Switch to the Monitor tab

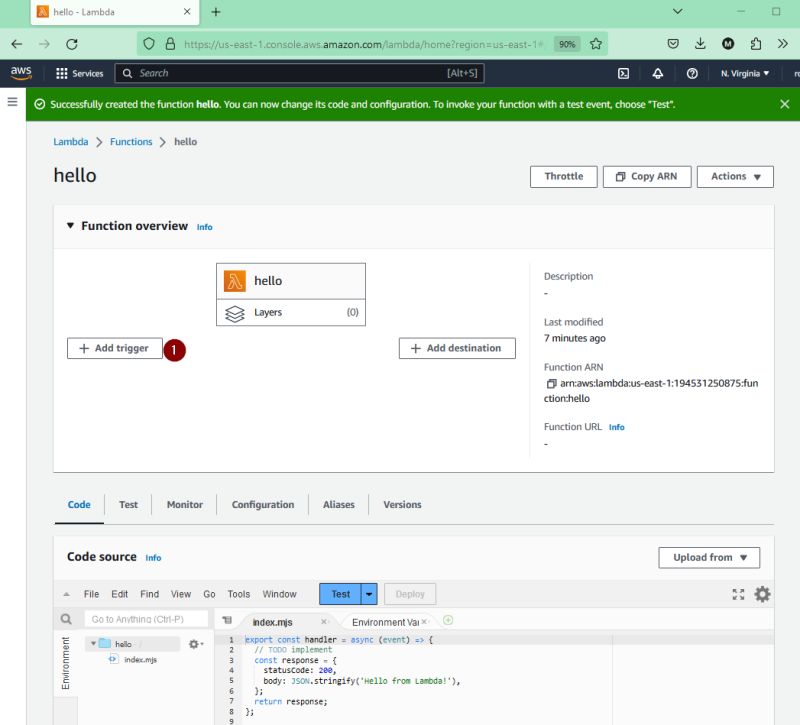click(x=184, y=504)
